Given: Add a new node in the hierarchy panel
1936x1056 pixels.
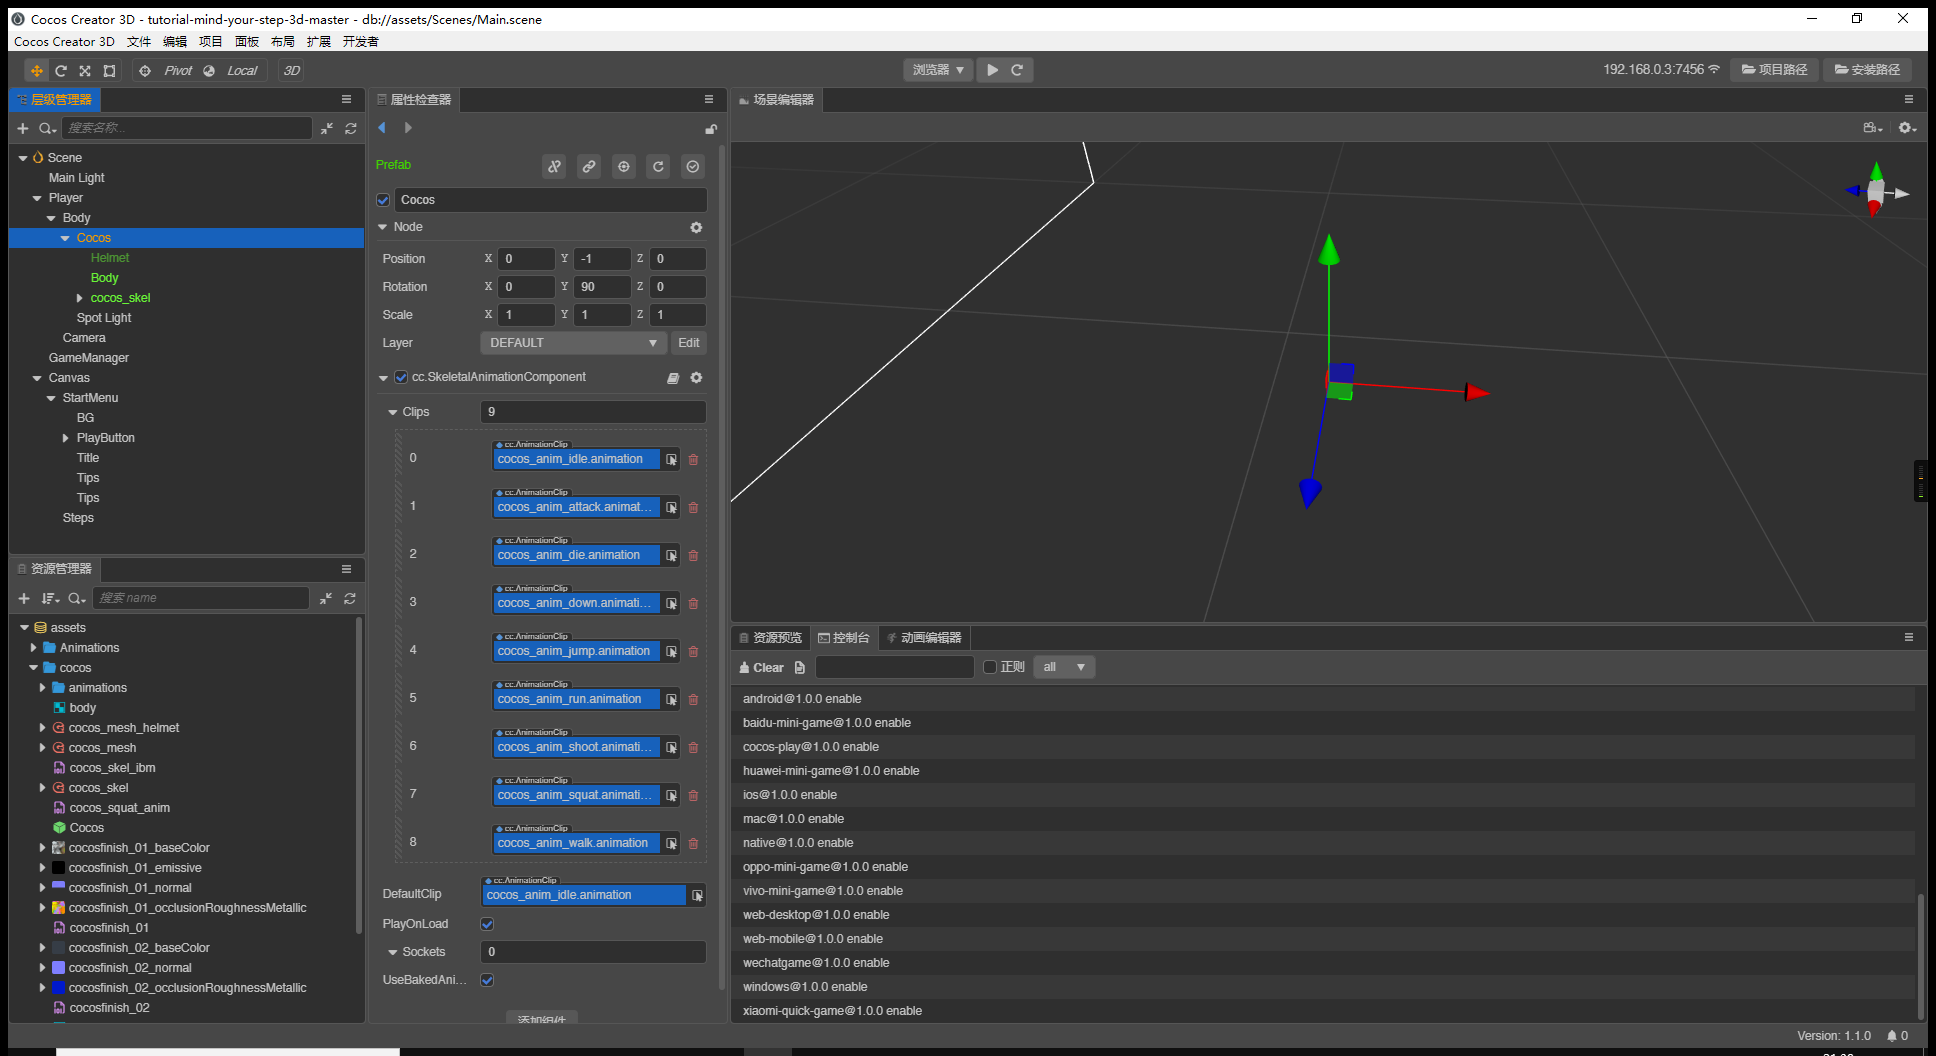Looking at the screenshot, I should click(x=23, y=128).
